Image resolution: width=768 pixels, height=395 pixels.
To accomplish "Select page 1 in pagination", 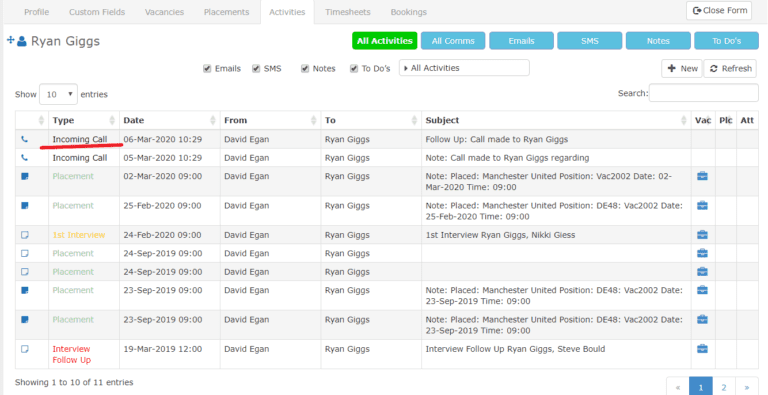I will click(x=701, y=387).
